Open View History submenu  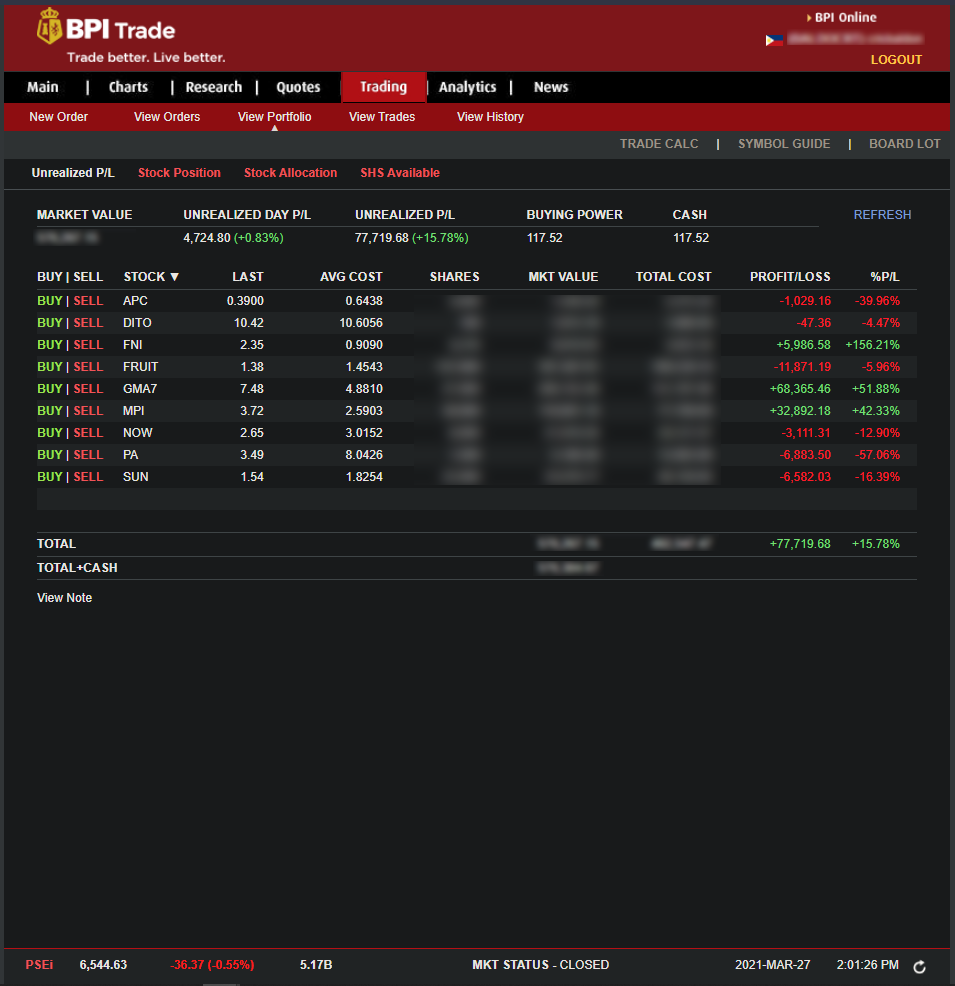(x=490, y=117)
